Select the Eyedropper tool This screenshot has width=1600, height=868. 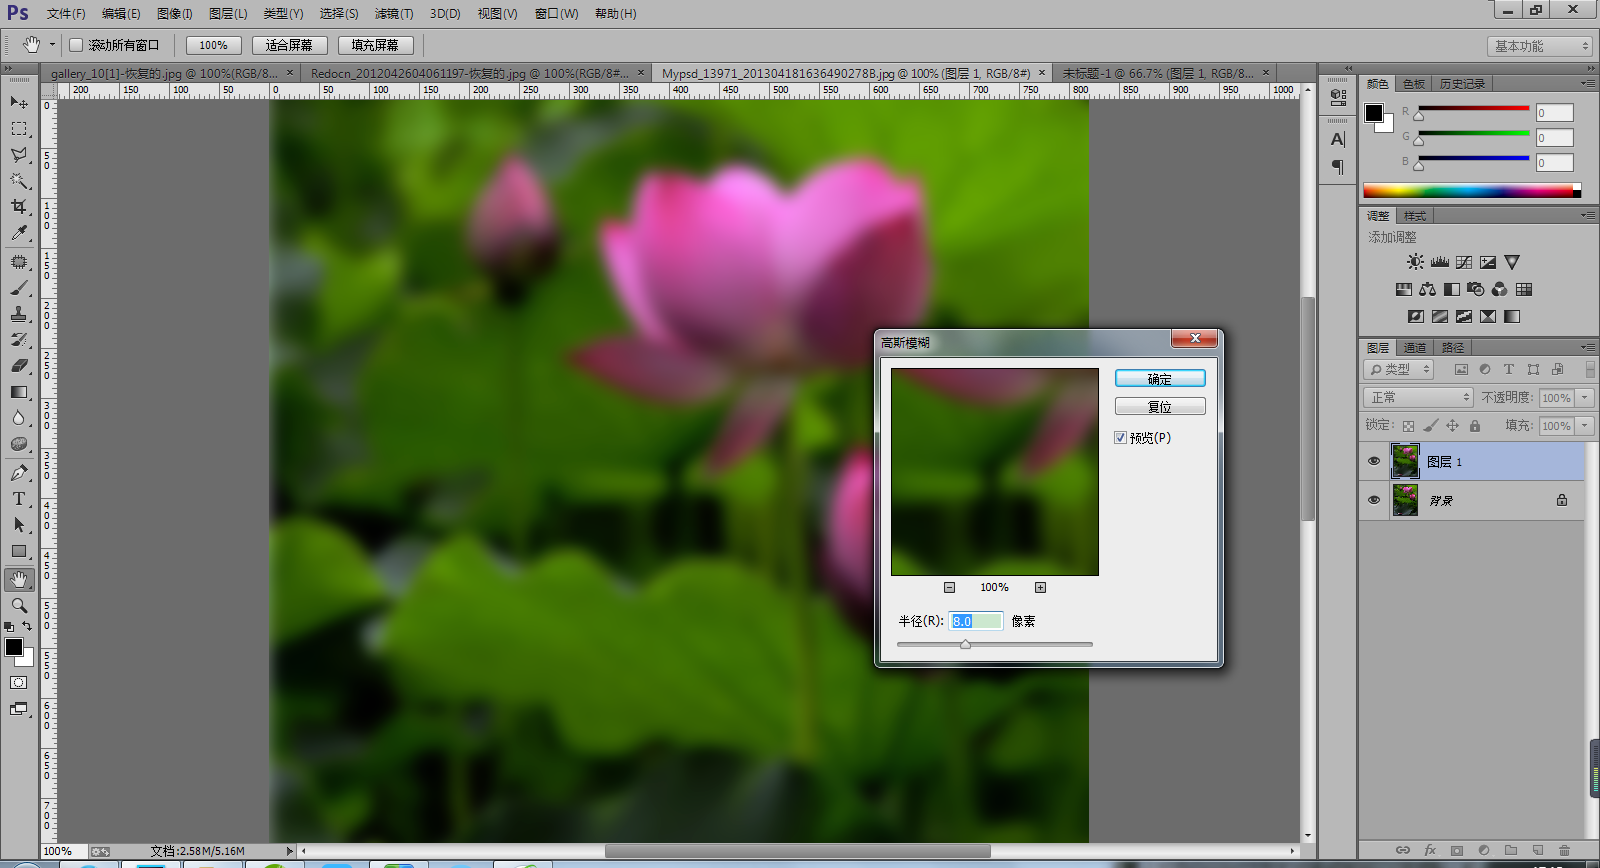tap(19, 233)
